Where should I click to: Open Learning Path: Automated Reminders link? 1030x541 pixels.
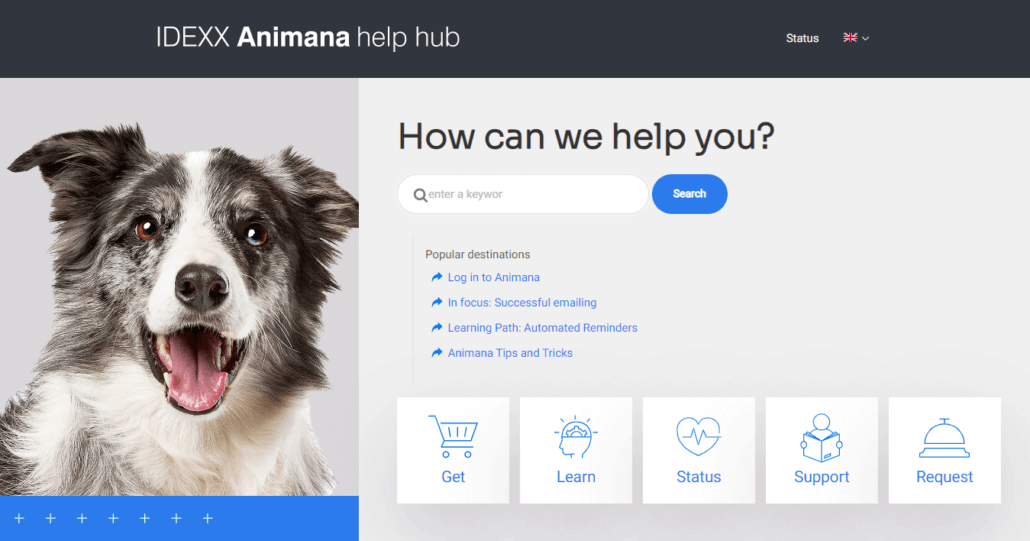point(542,328)
